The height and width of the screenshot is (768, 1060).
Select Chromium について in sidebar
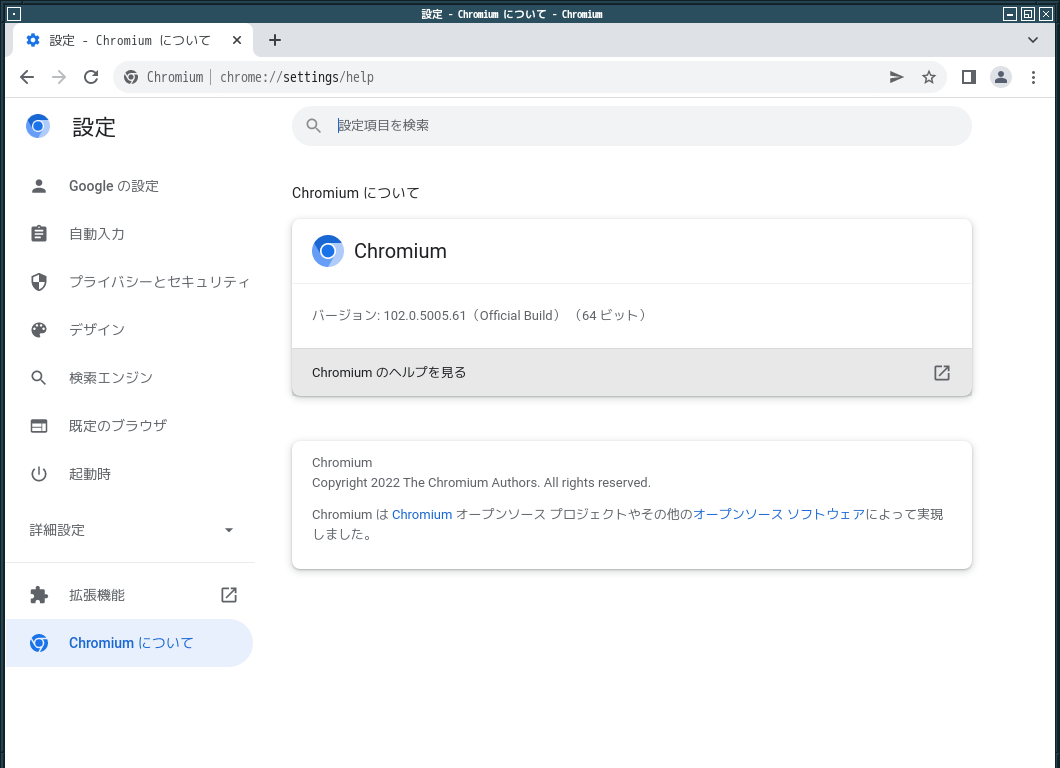(128, 643)
